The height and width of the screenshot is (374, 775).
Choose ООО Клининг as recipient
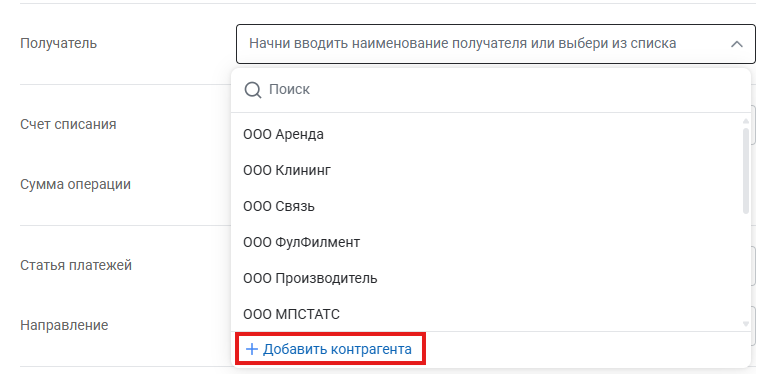tap(287, 170)
